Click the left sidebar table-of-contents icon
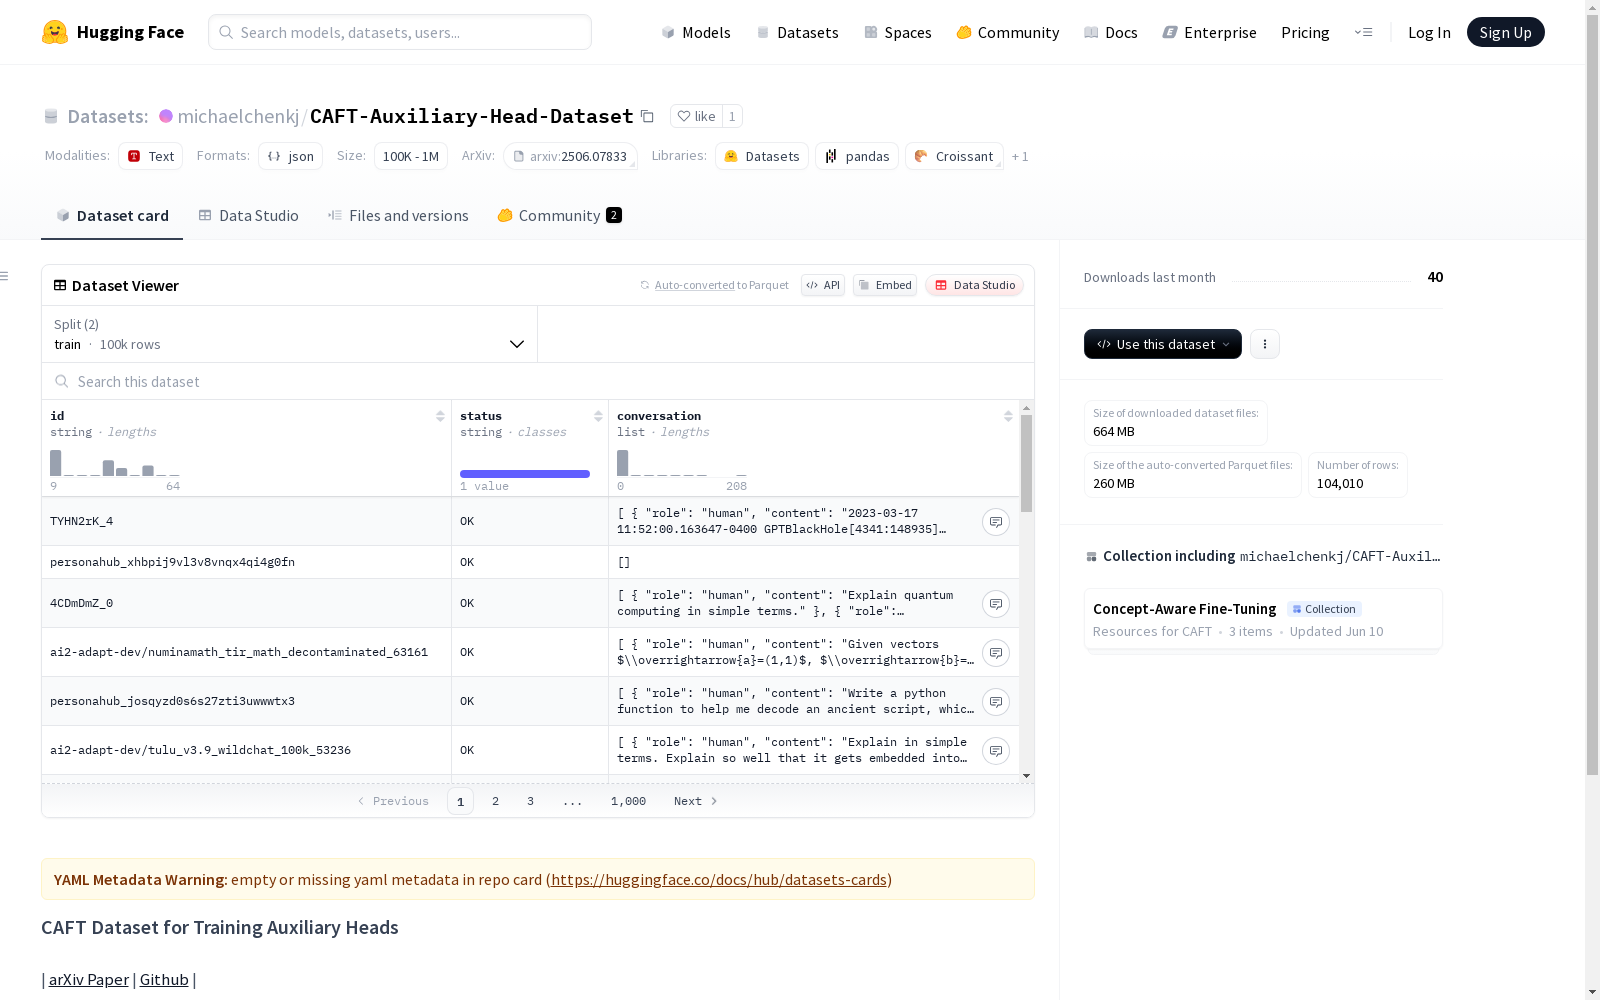Image resolution: width=1600 pixels, height=1000 pixels. 5,276
